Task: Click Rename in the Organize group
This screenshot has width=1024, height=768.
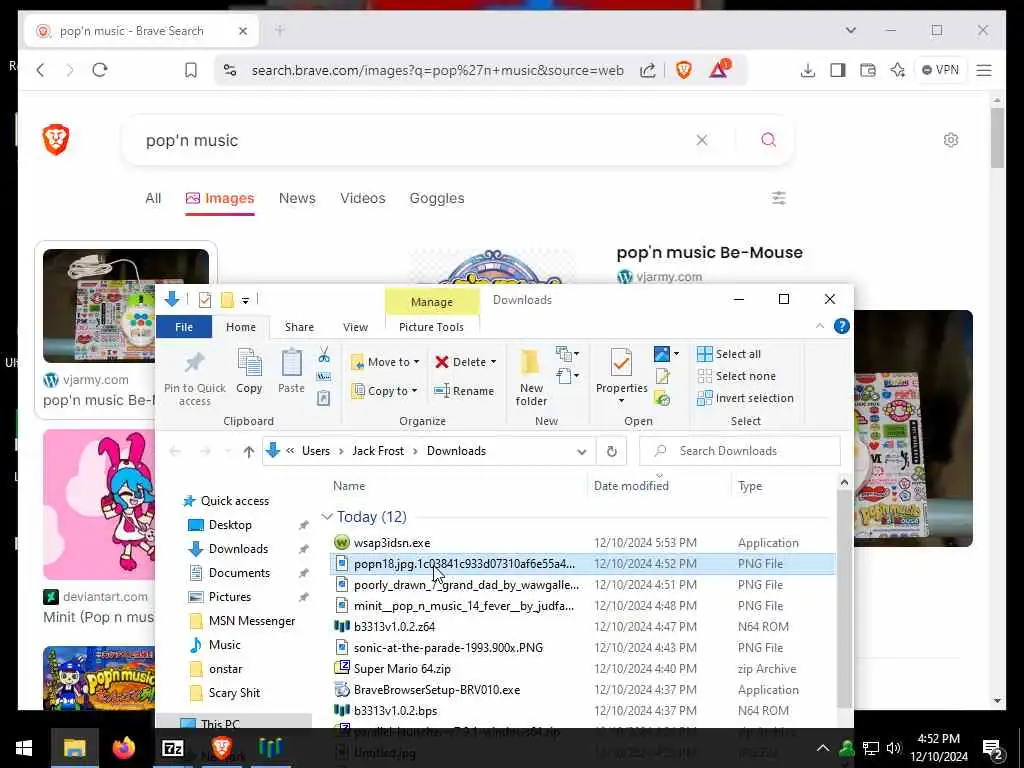Action: [x=464, y=391]
